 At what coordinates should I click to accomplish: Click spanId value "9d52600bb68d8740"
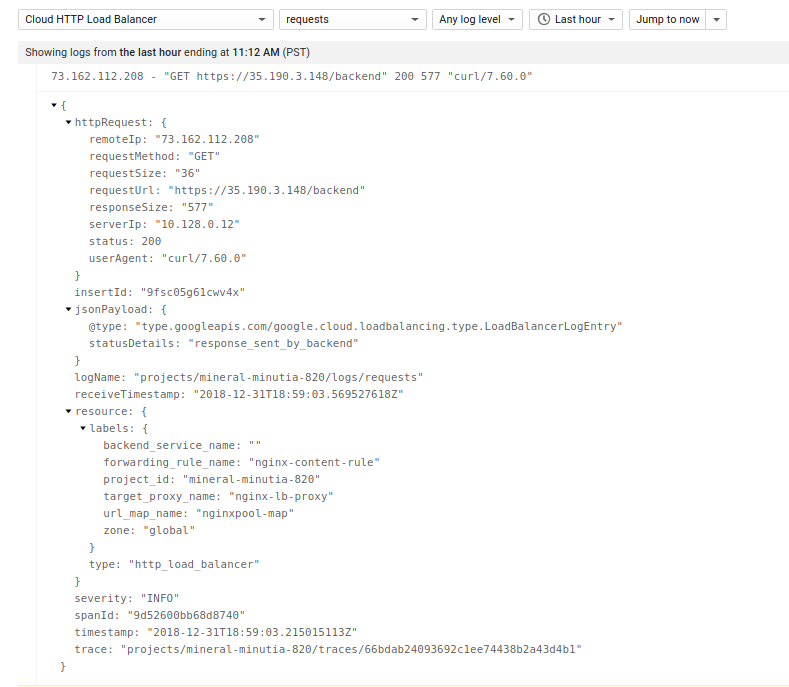click(x=186, y=616)
